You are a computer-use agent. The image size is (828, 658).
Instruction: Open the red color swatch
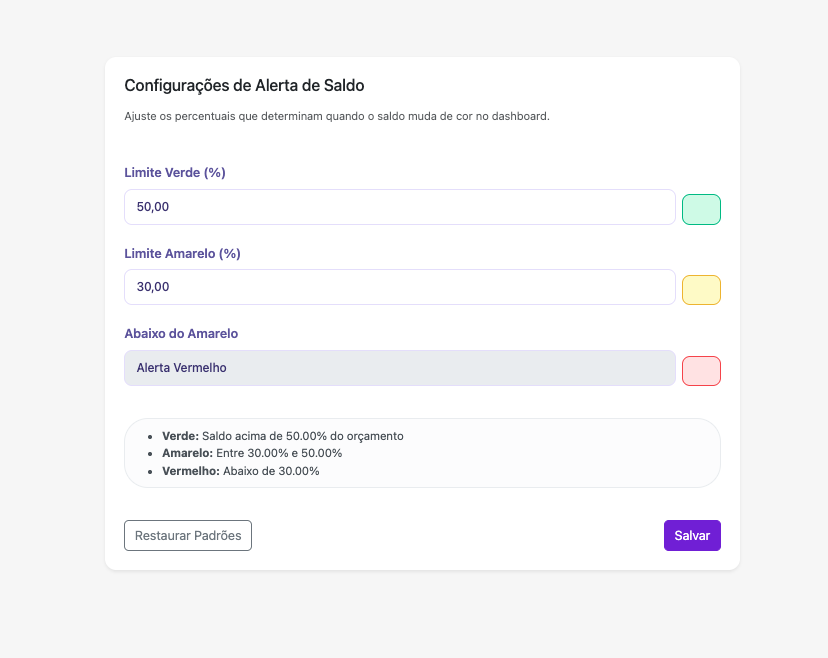[x=701, y=371]
